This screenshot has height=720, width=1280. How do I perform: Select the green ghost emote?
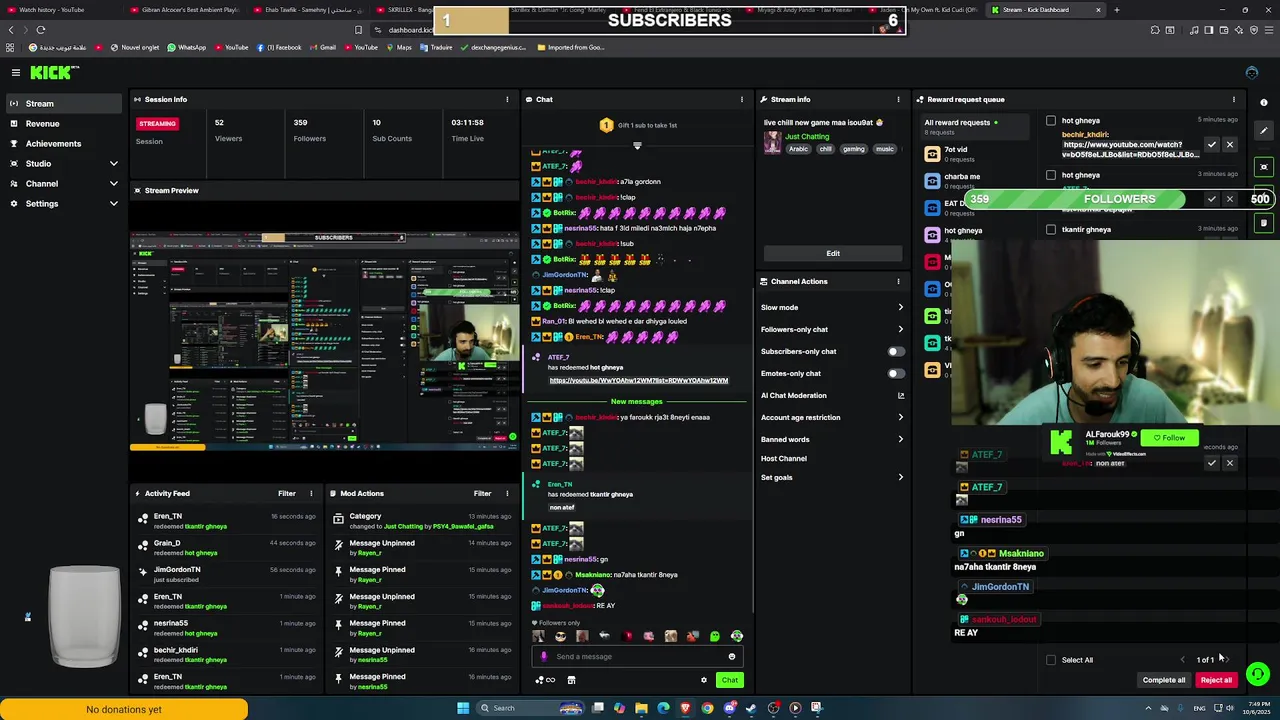[715, 636]
